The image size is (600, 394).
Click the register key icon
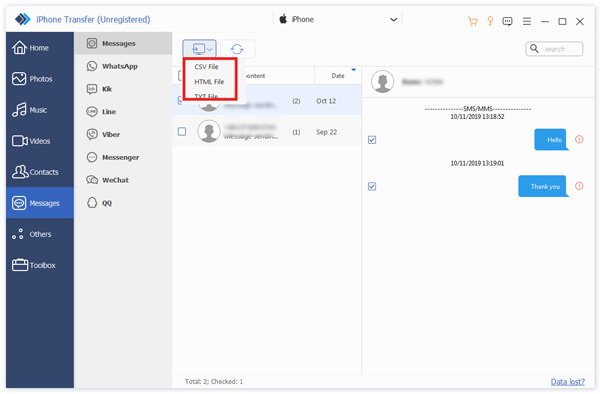(490, 21)
